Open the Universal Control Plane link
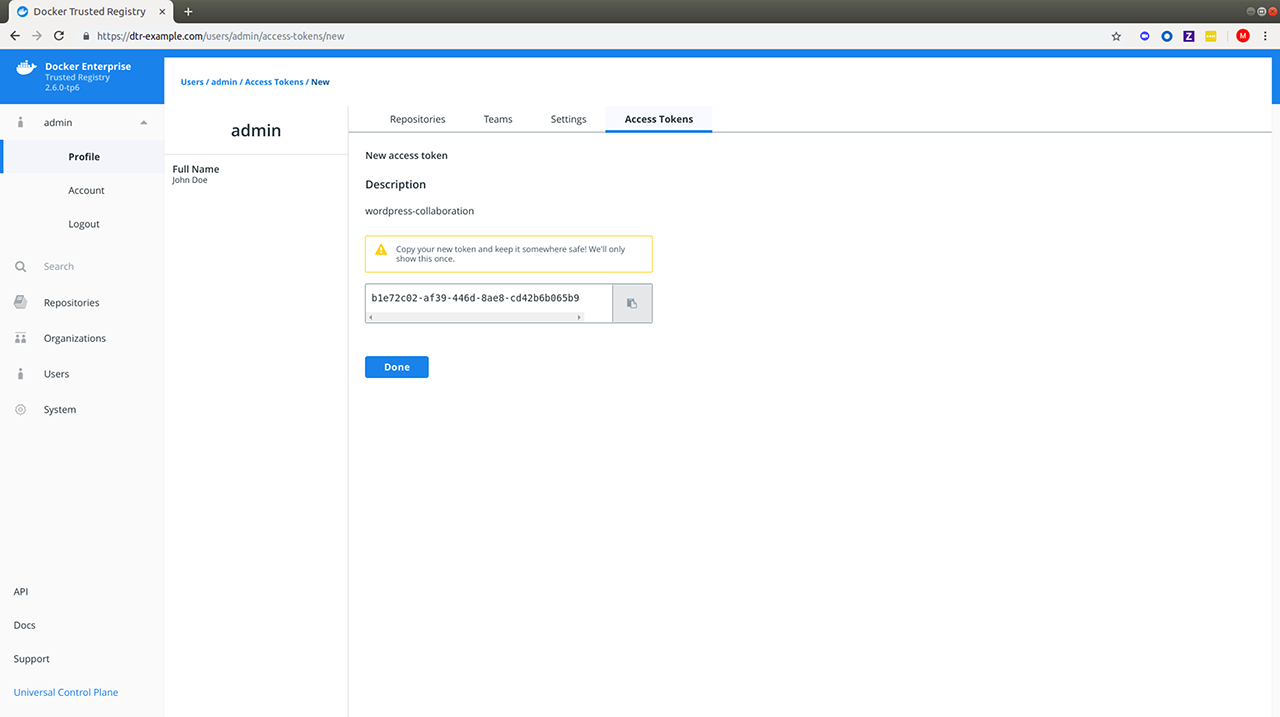Screen dimensions: 1280x717 pos(65,691)
